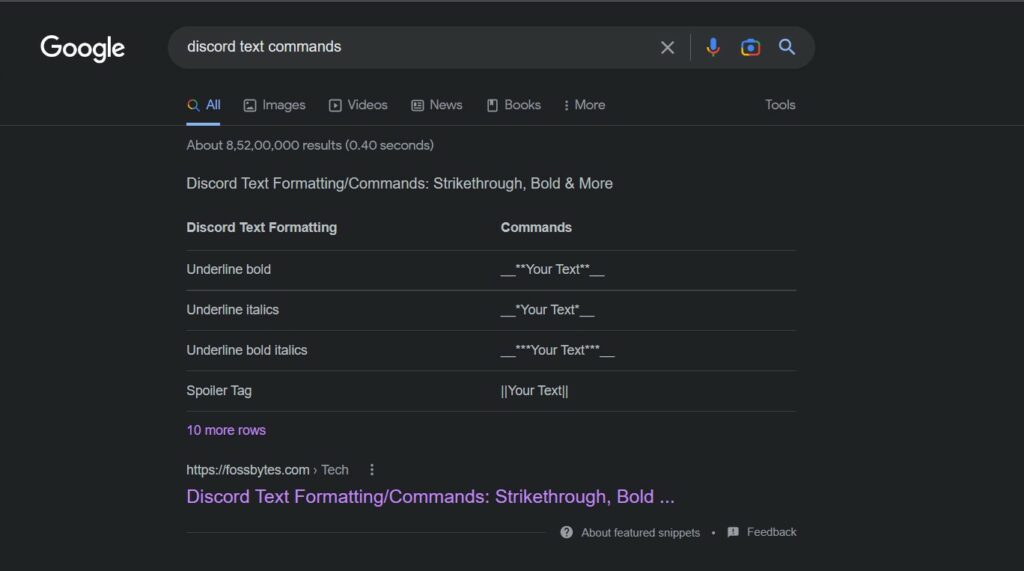This screenshot has width=1024, height=571.
Task: Click the About featured snippets text link
Action: pos(640,532)
